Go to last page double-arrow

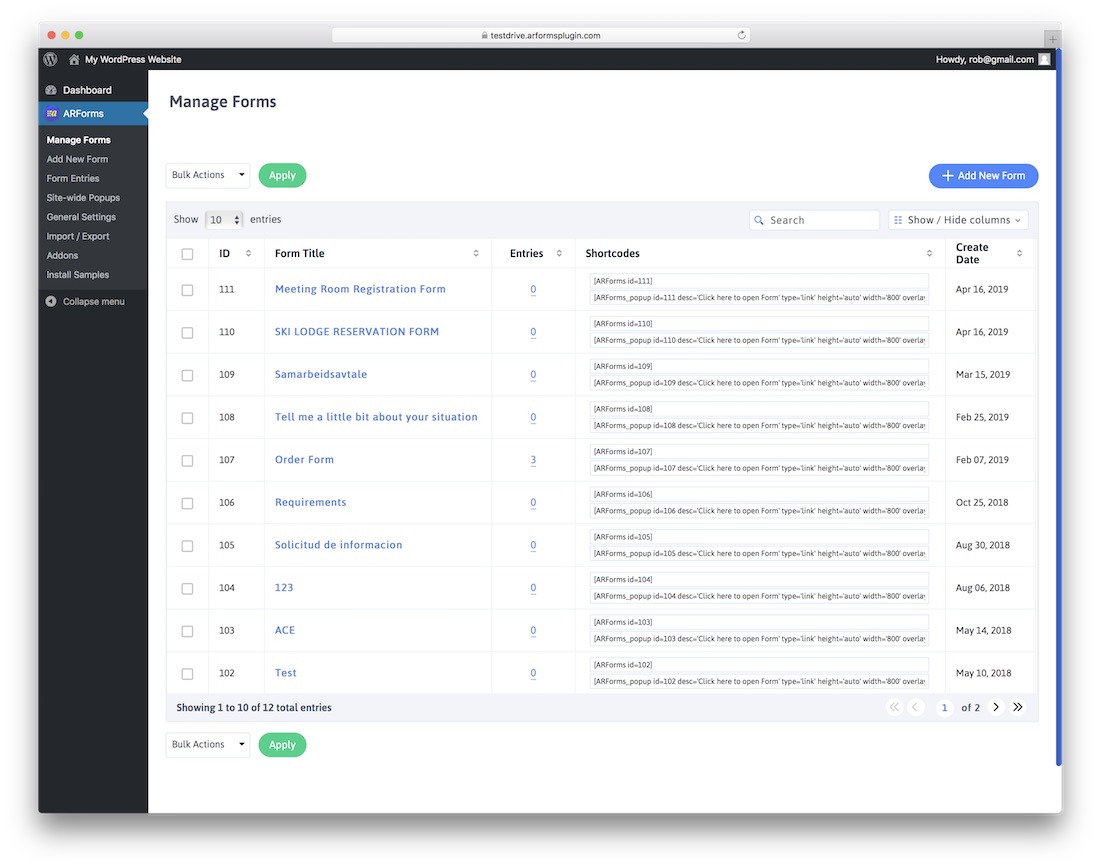pyautogui.click(x=1018, y=707)
